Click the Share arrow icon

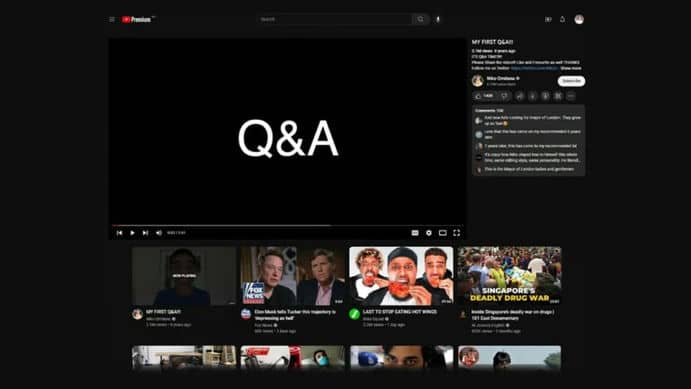[520, 96]
